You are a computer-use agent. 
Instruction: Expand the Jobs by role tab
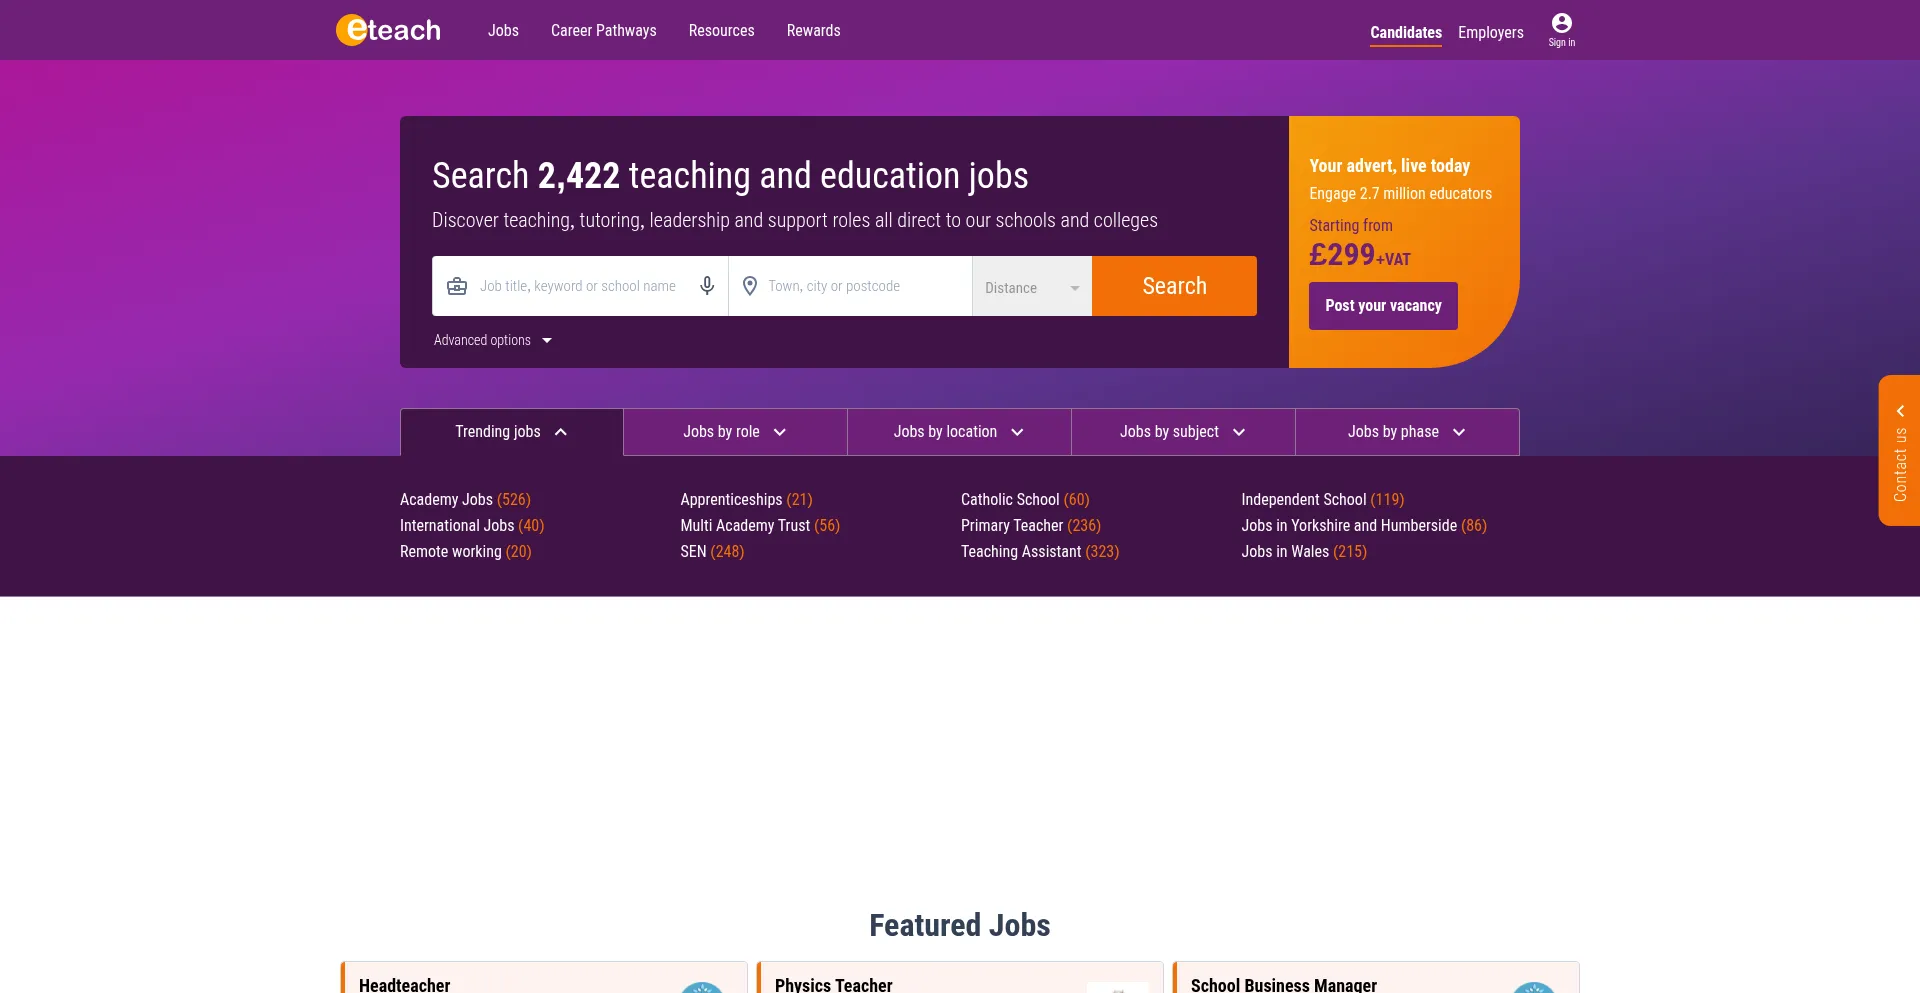click(735, 432)
